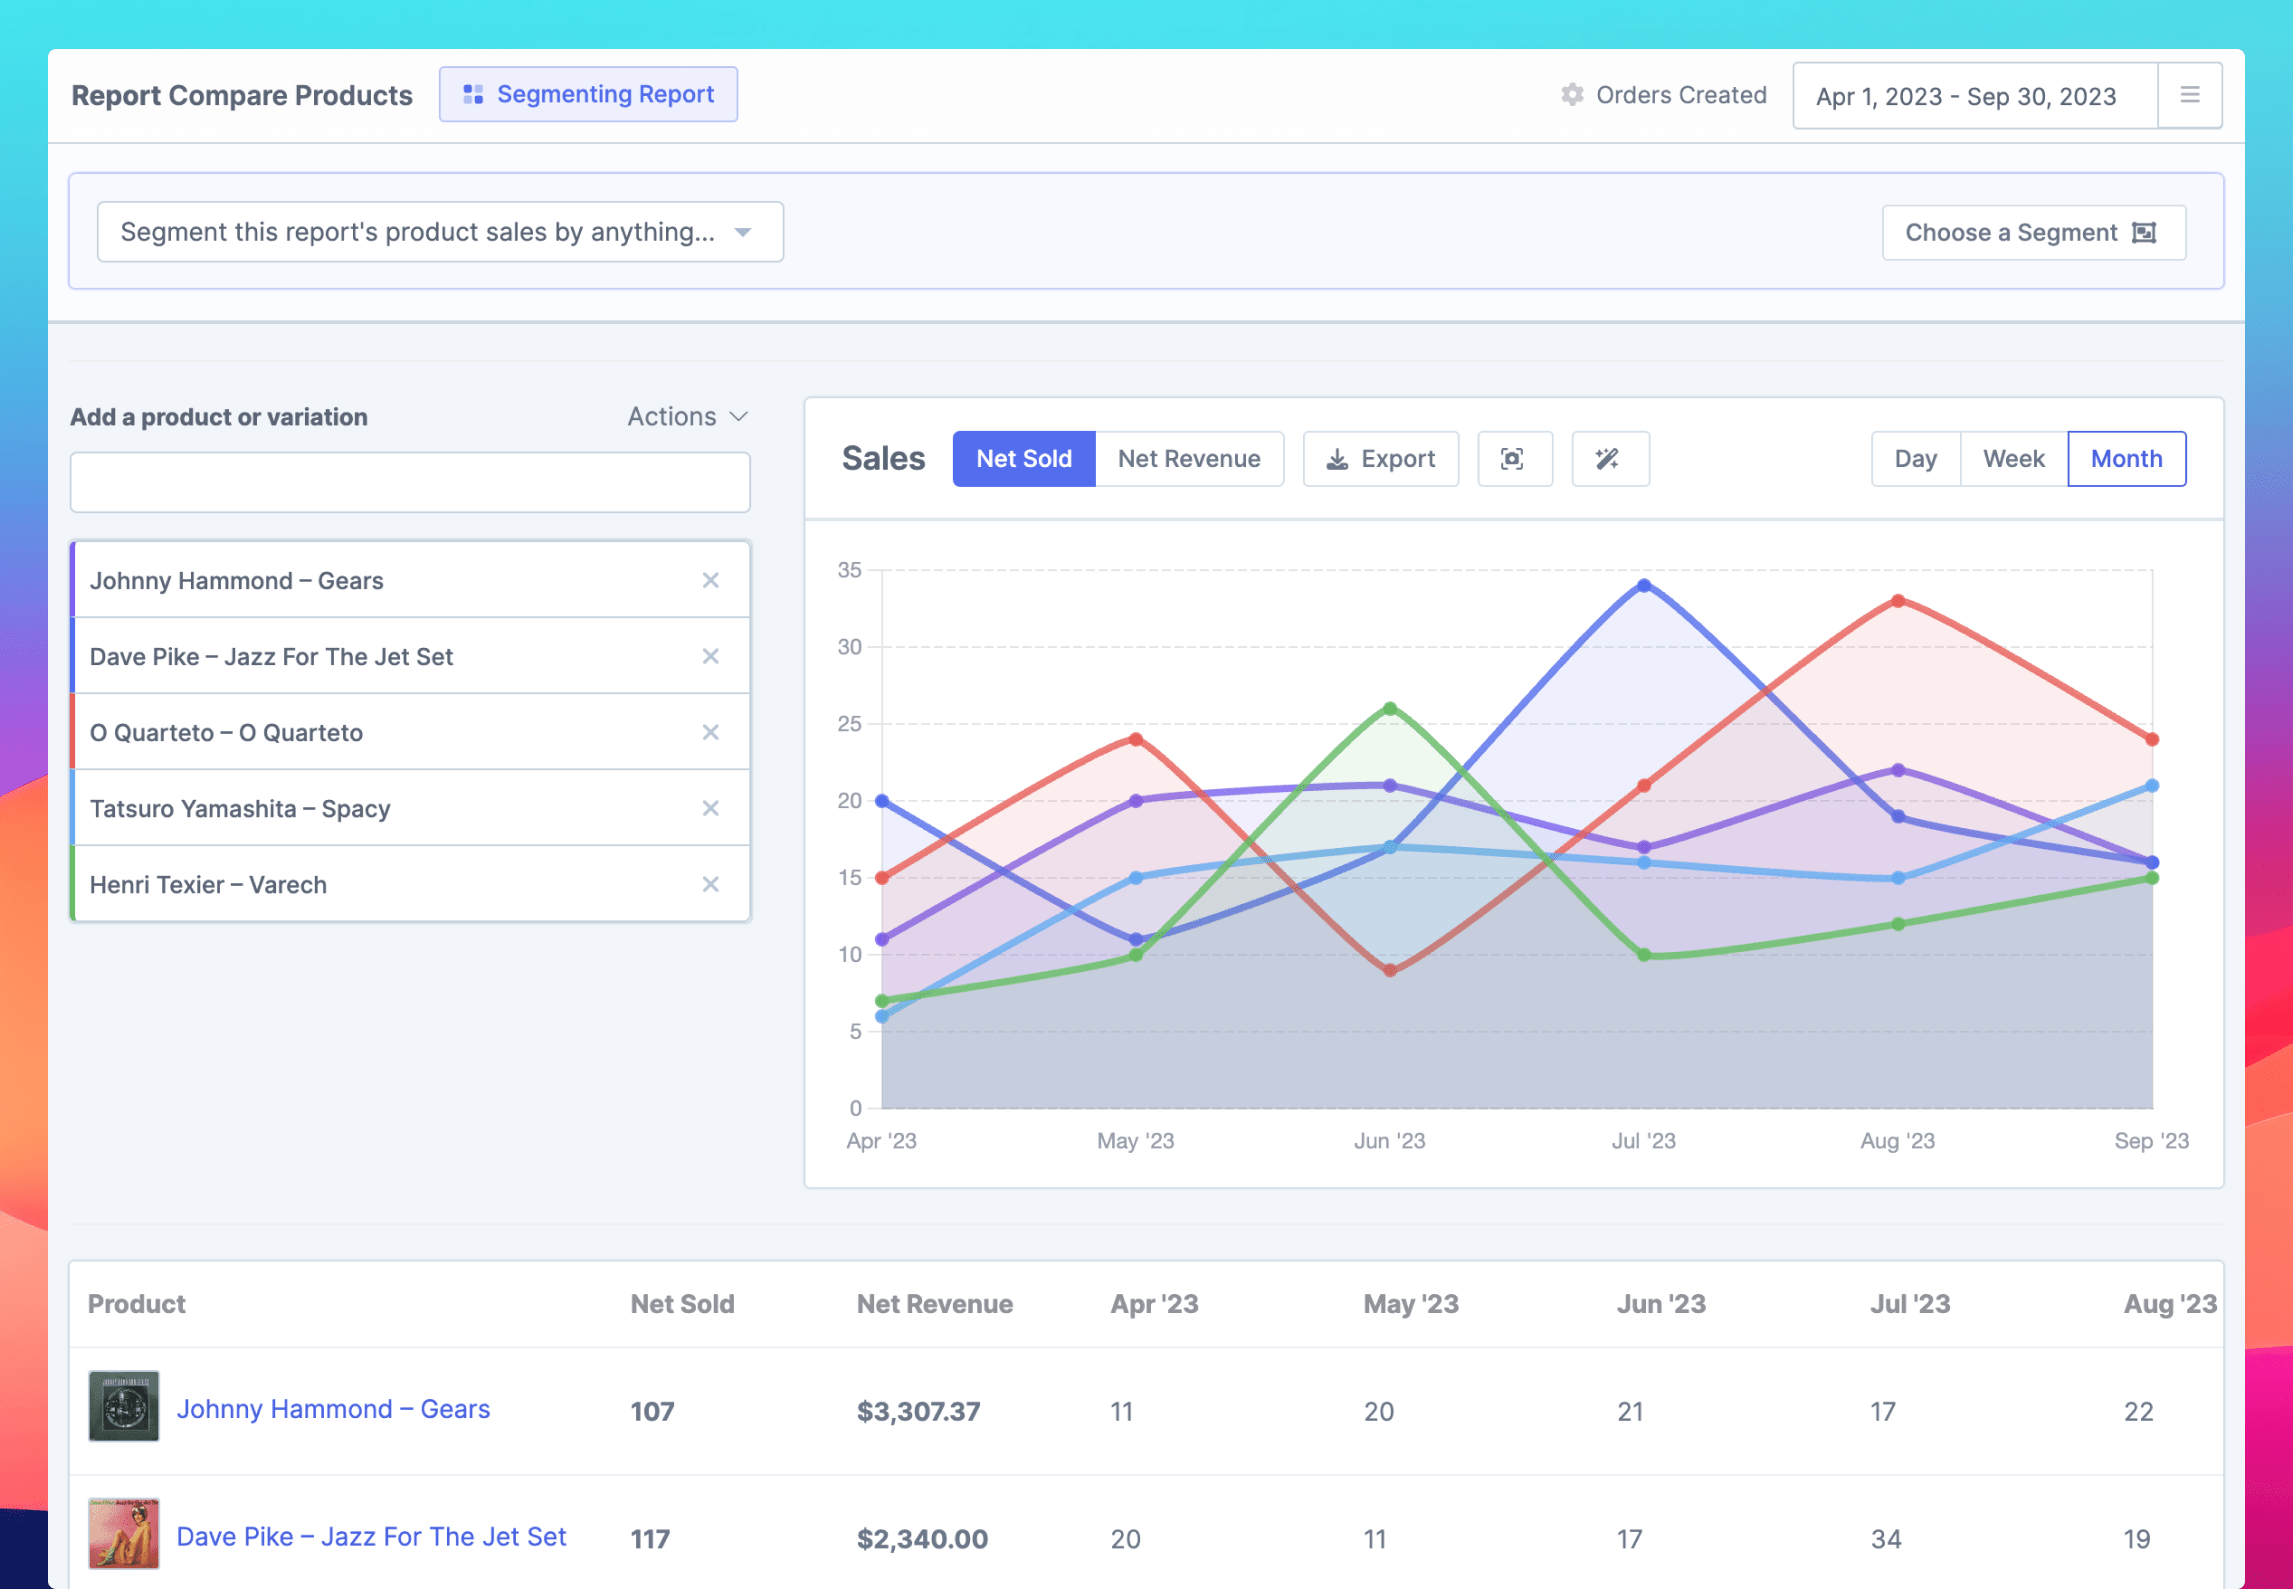Click the magic wand icon in chart toolbar
The image size is (2293, 1589).
click(x=1609, y=459)
